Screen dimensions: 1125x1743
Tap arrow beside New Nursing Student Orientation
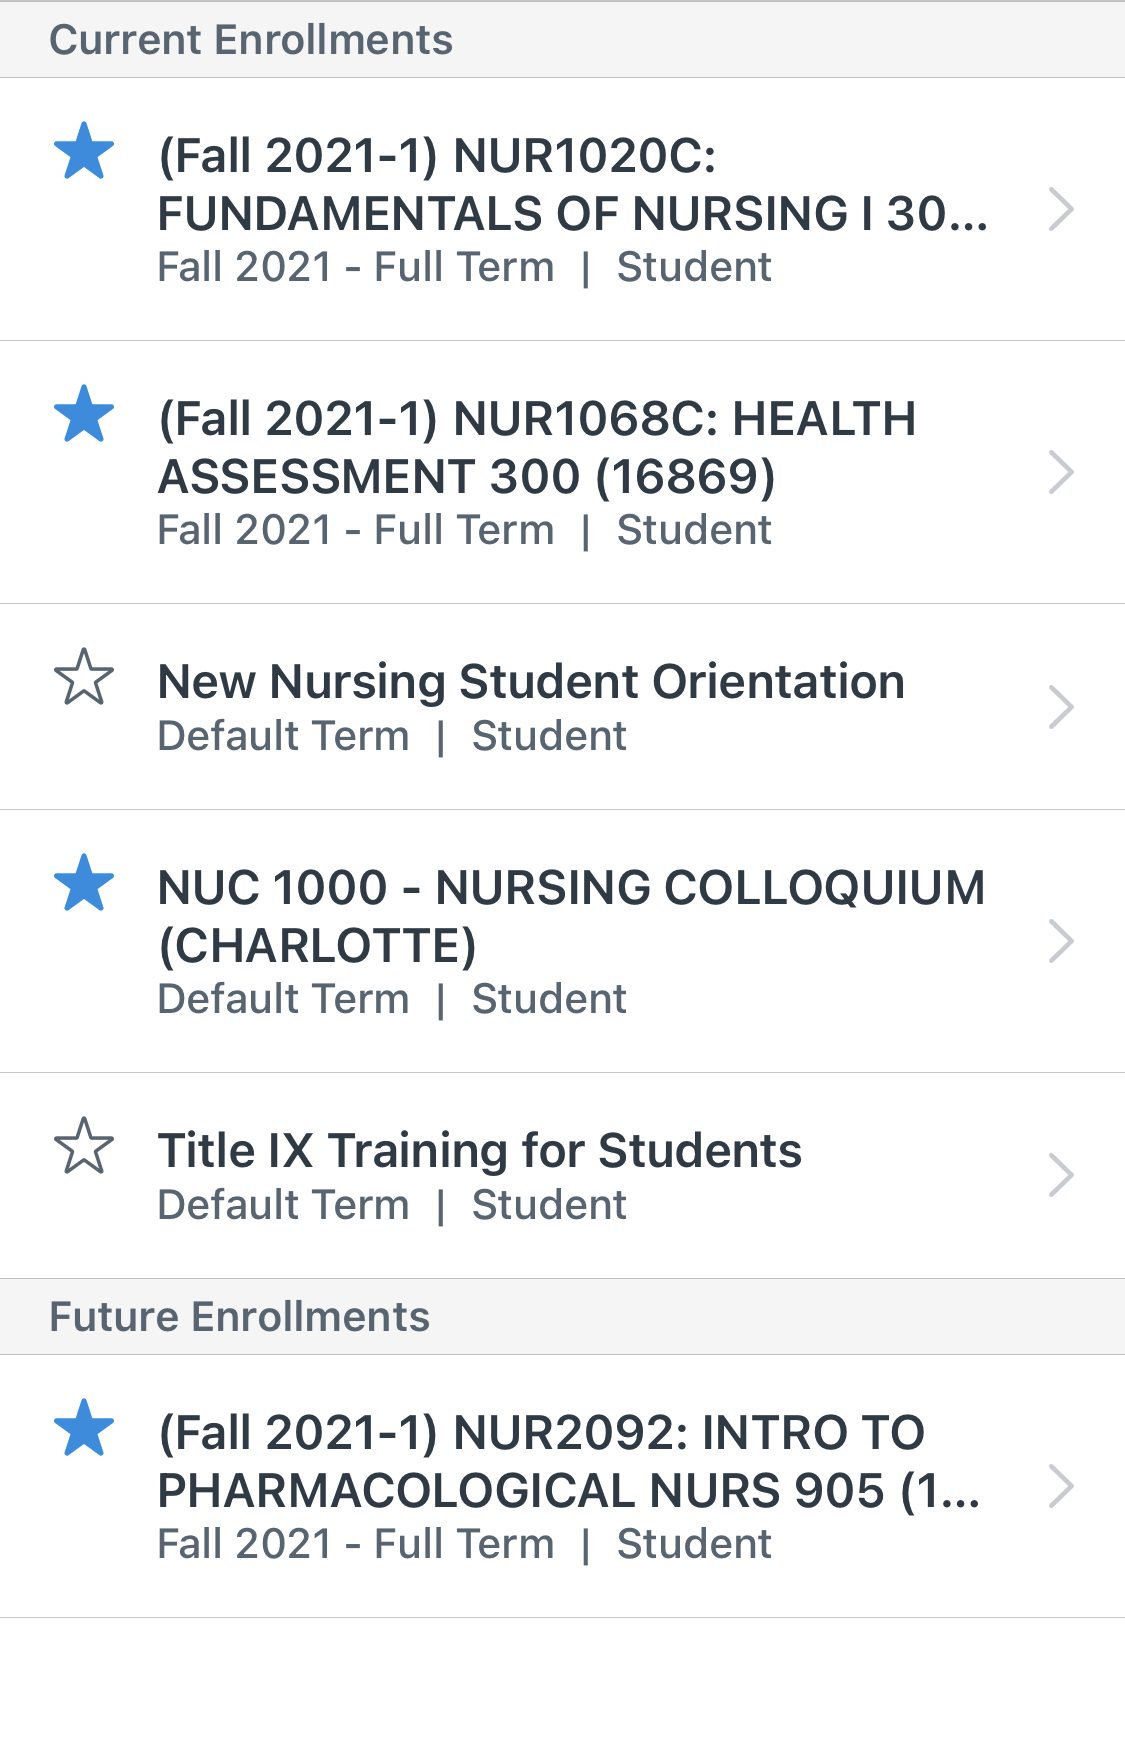pyautogui.click(x=1061, y=707)
